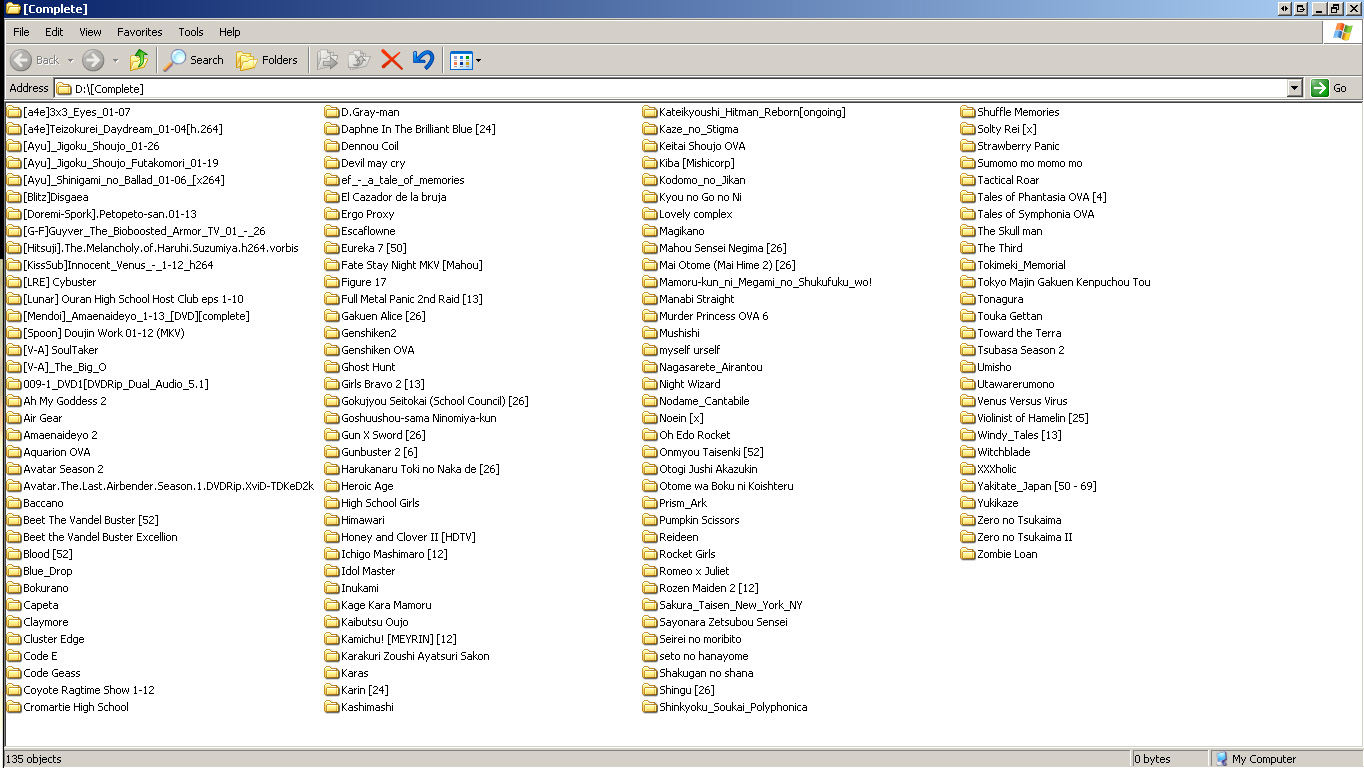Select the Heroic Age folder icon
Image resolution: width=1364 pixels, height=768 pixels.
tap(332, 486)
